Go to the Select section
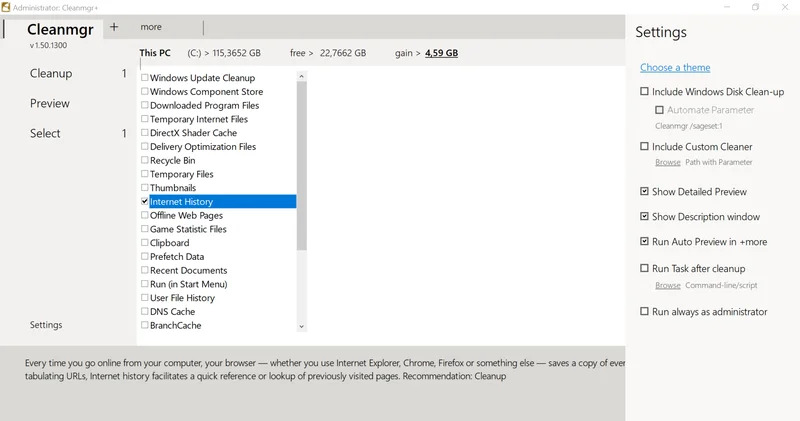 (45, 134)
